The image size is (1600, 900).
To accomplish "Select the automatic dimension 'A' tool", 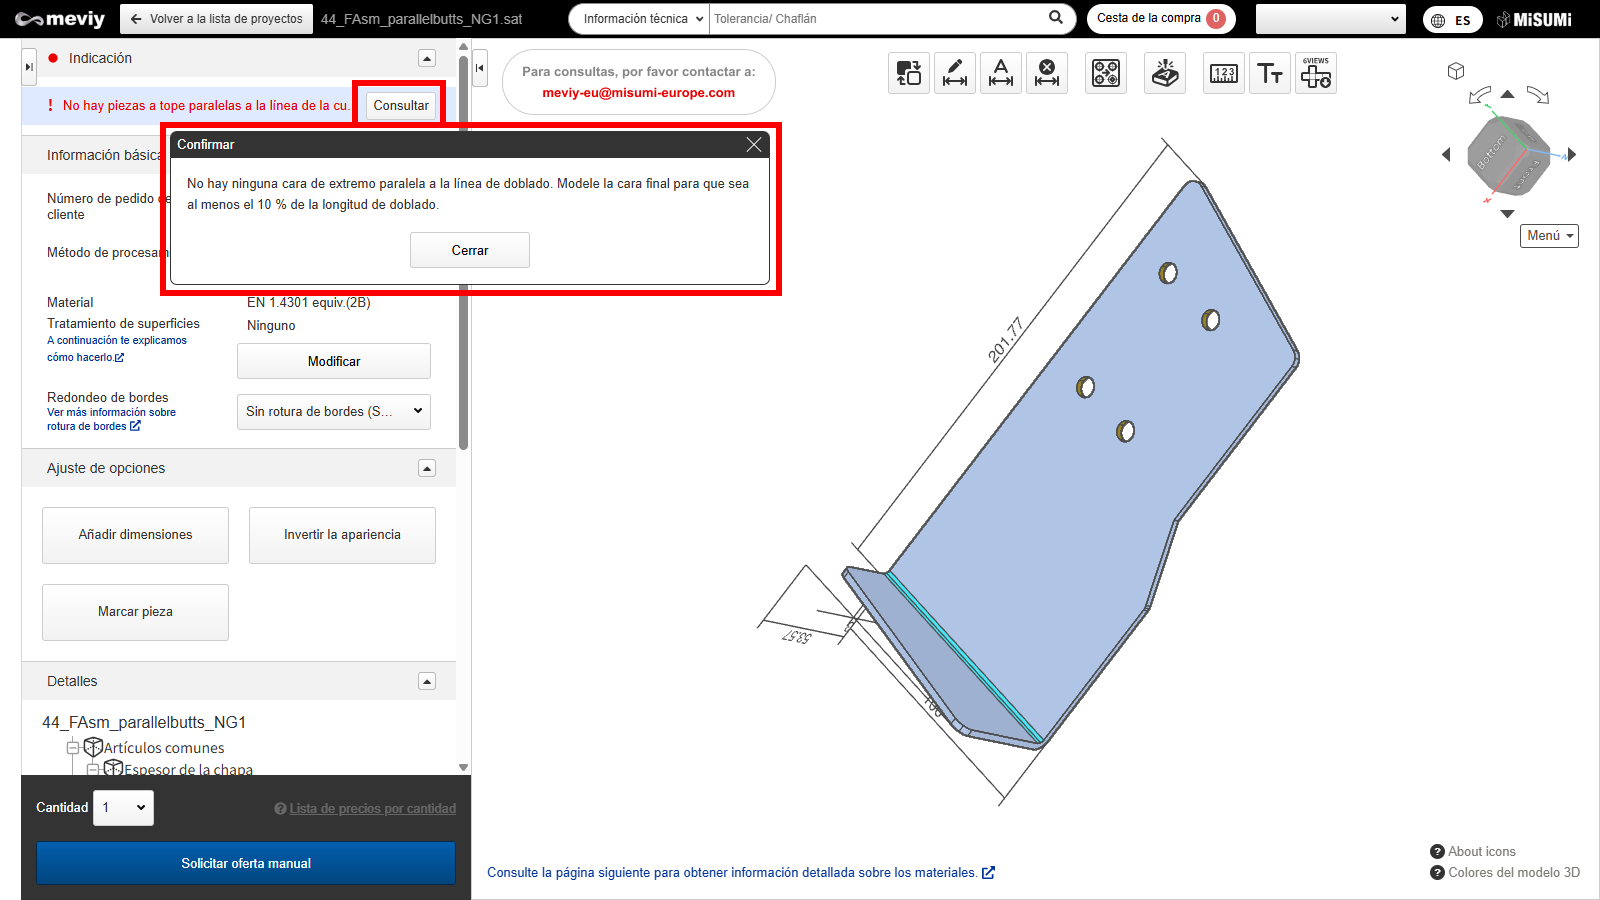I will pos(1001,73).
